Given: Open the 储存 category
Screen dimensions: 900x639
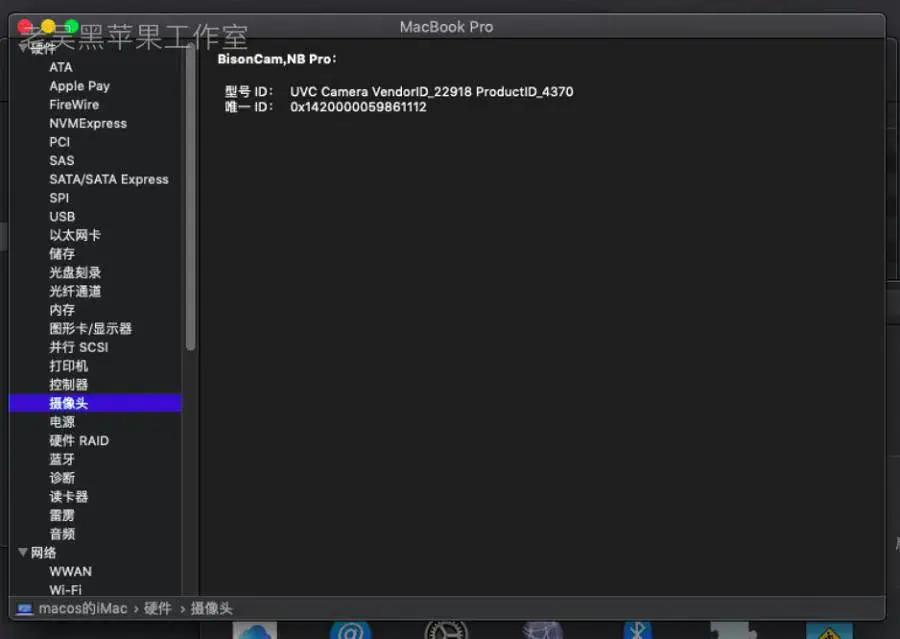Looking at the screenshot, I should [x=62, y=254].
